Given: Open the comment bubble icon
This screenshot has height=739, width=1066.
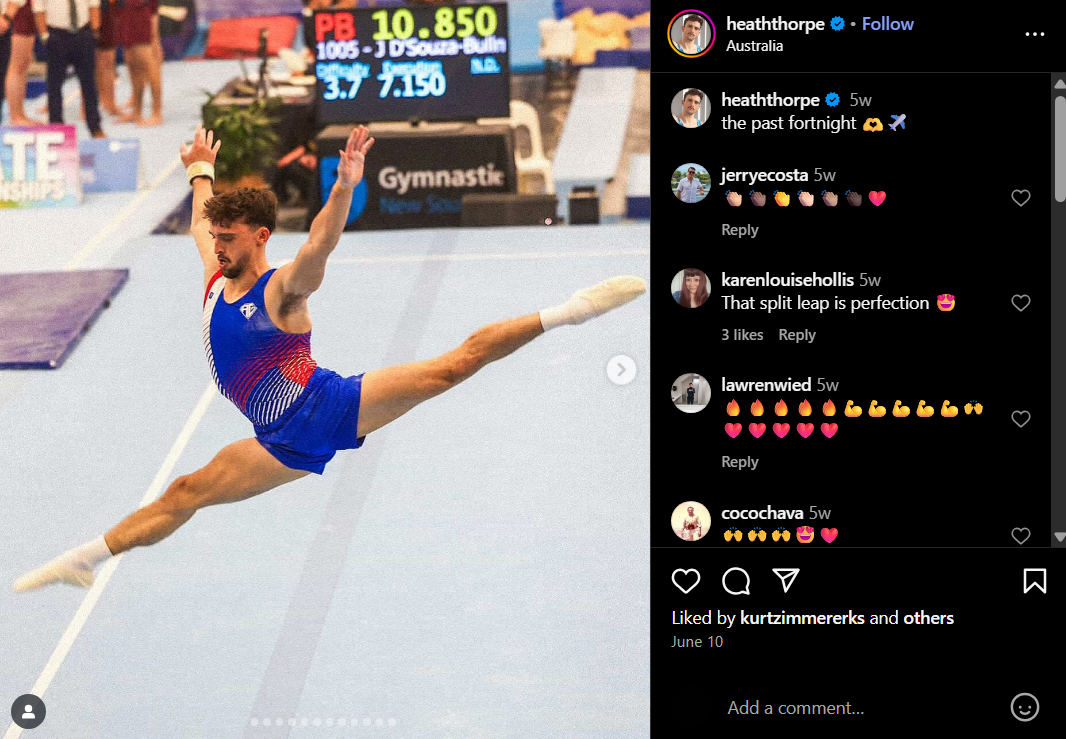Looking at the screenshot, I should 736,581.
